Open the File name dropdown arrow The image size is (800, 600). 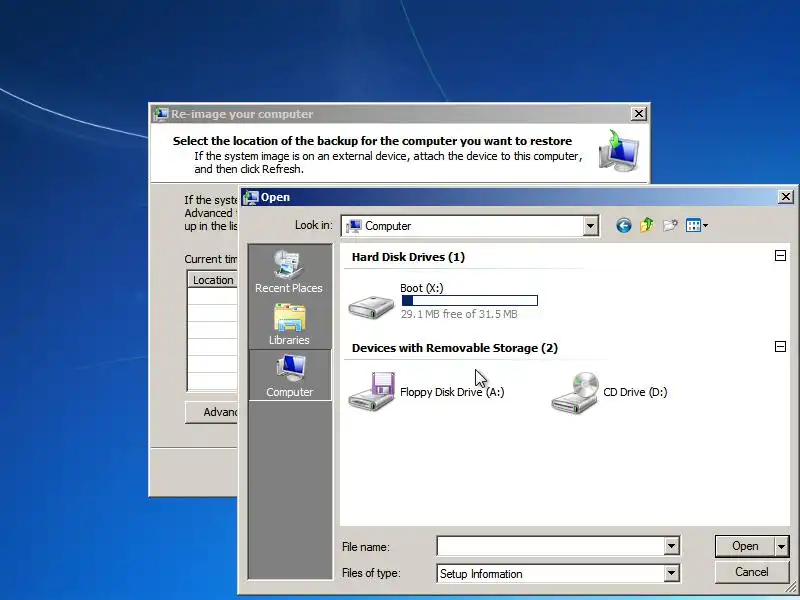(671, 546)
